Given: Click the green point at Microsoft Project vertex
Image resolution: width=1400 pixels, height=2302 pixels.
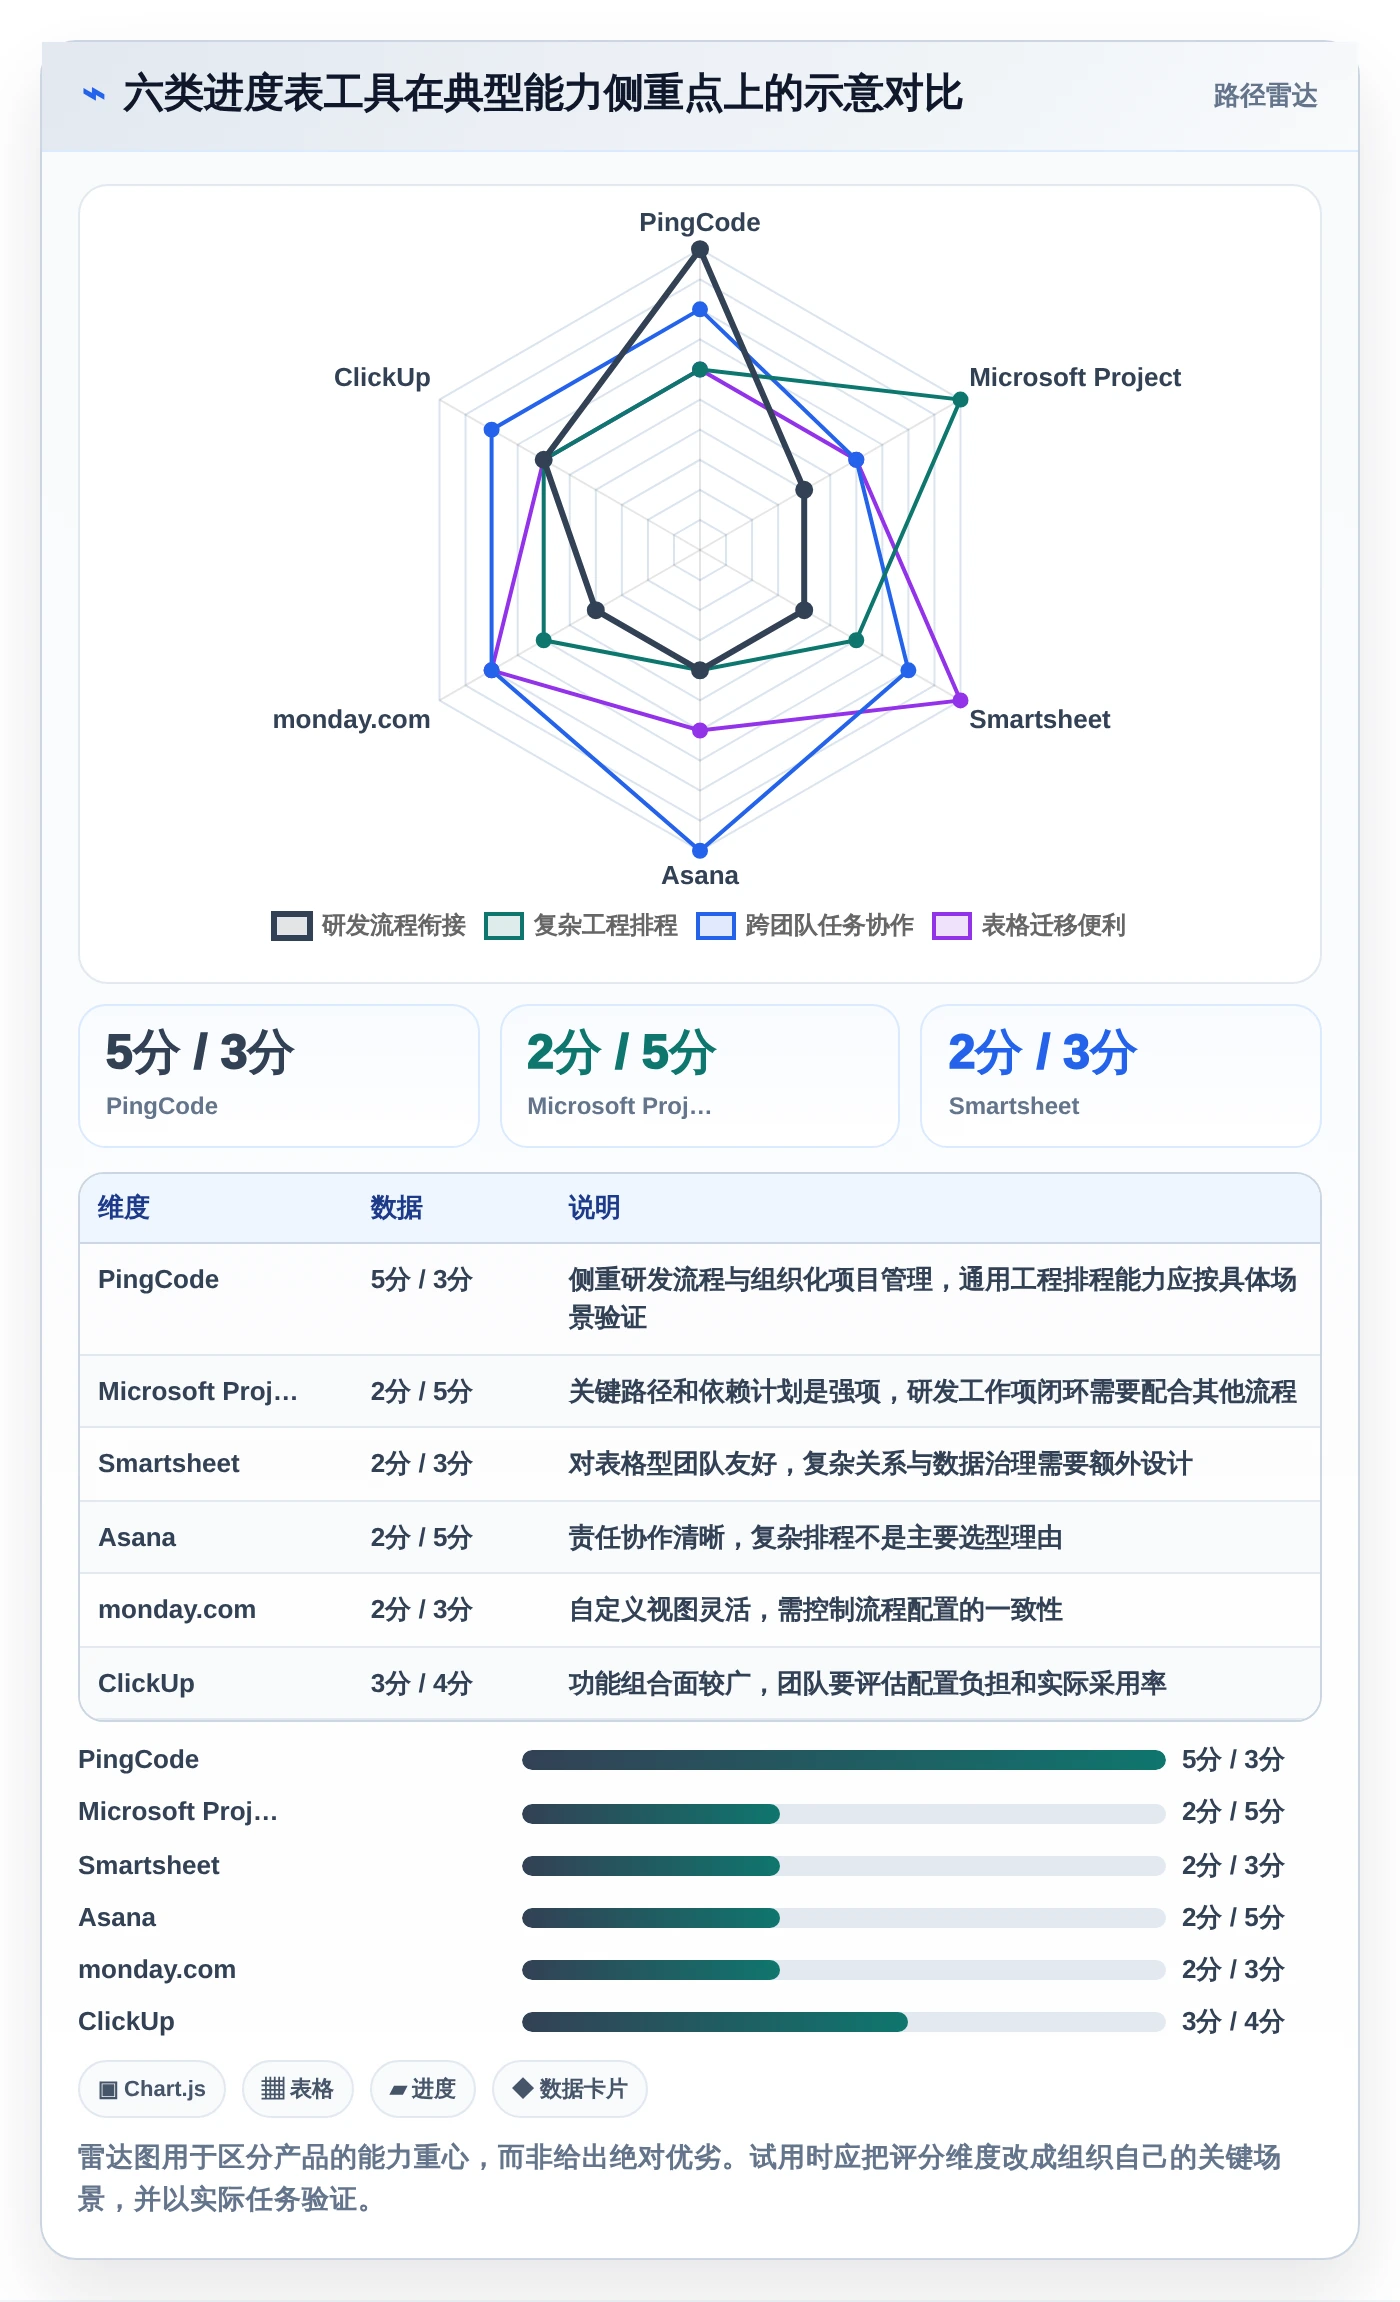Looking at the screenshot, I should 960,400.
